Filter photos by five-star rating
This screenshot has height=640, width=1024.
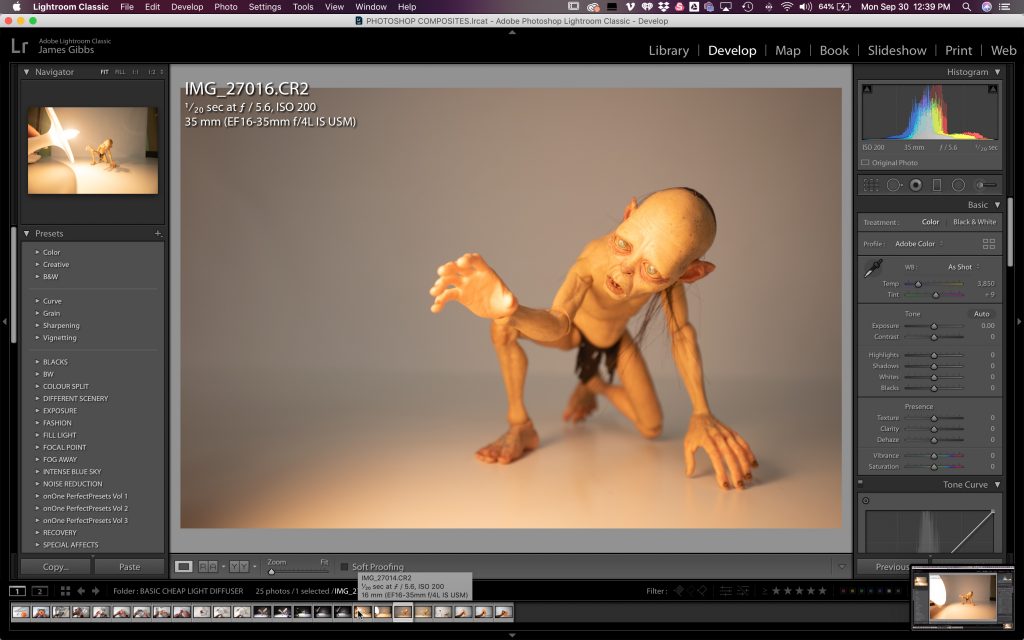(822, 591)
